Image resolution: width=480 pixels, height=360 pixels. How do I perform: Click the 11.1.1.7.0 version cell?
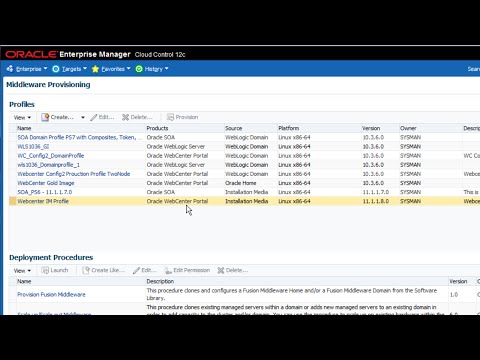[x=376, y=192]
